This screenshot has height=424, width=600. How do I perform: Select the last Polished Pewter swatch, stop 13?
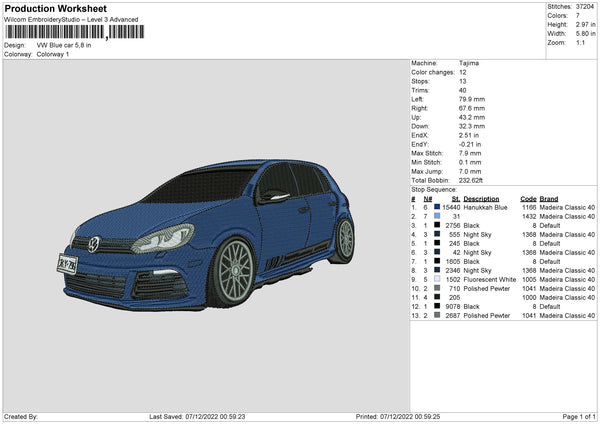437,315
